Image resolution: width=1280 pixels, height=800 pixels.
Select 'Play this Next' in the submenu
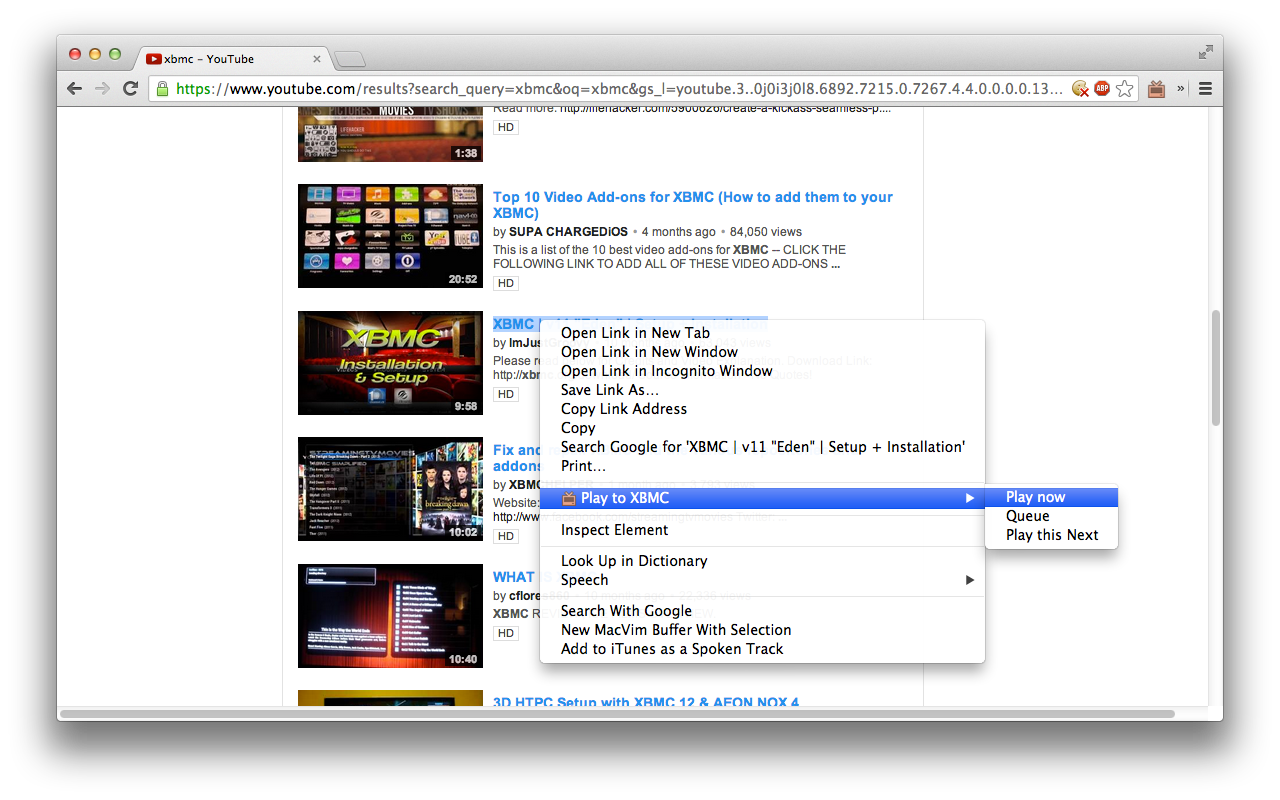(x=1051, y=535)
